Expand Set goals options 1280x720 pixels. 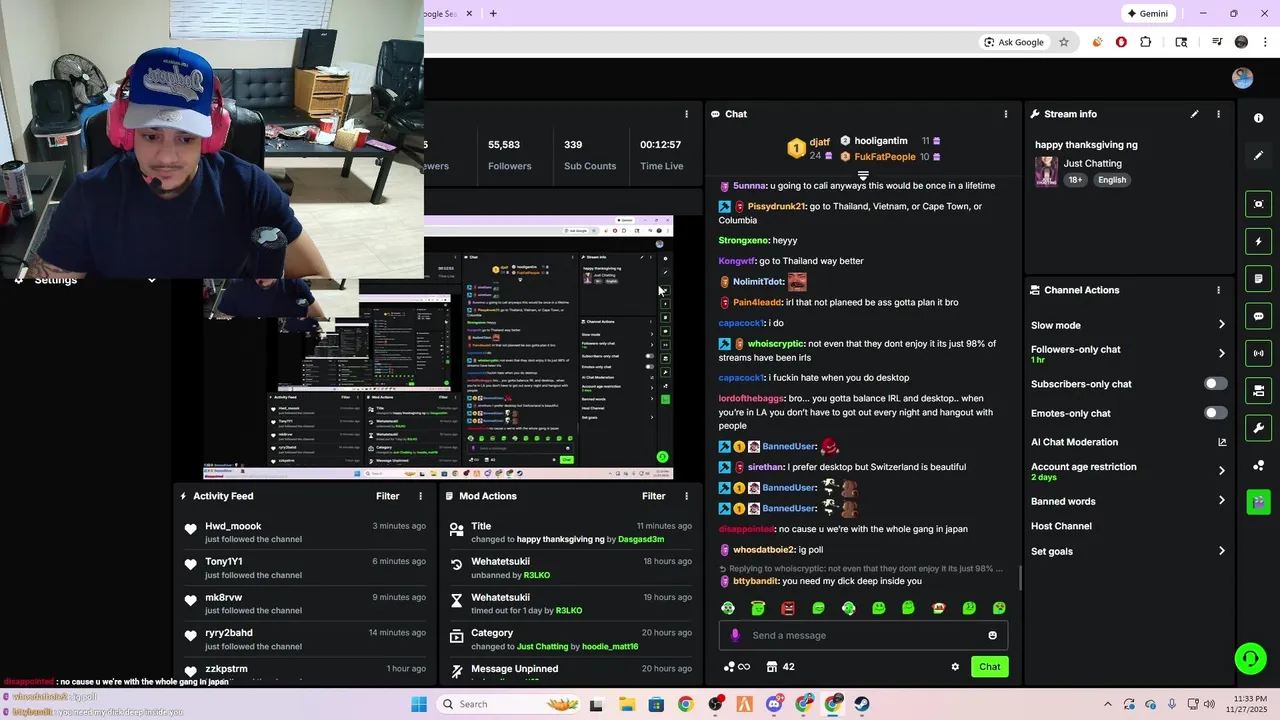pos(1221,551)
